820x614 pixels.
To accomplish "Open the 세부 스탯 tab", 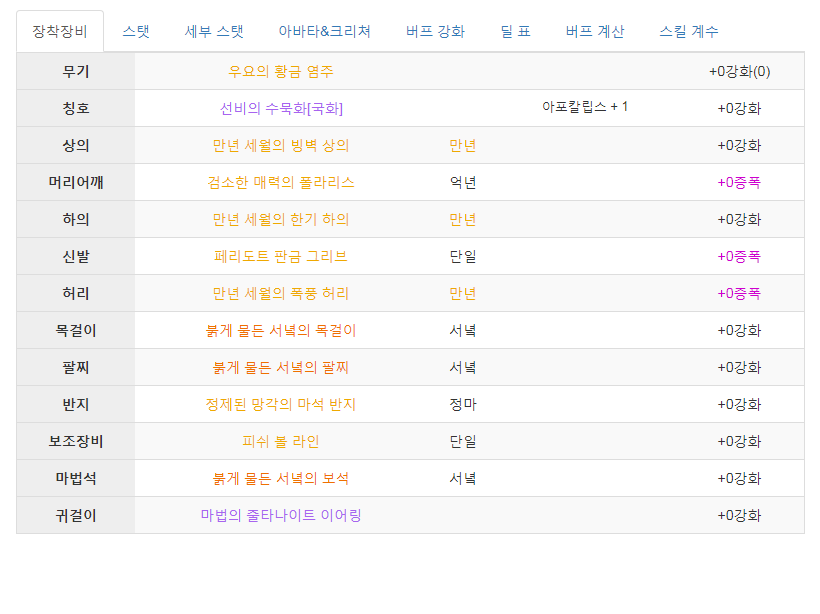I will (214, 31).
